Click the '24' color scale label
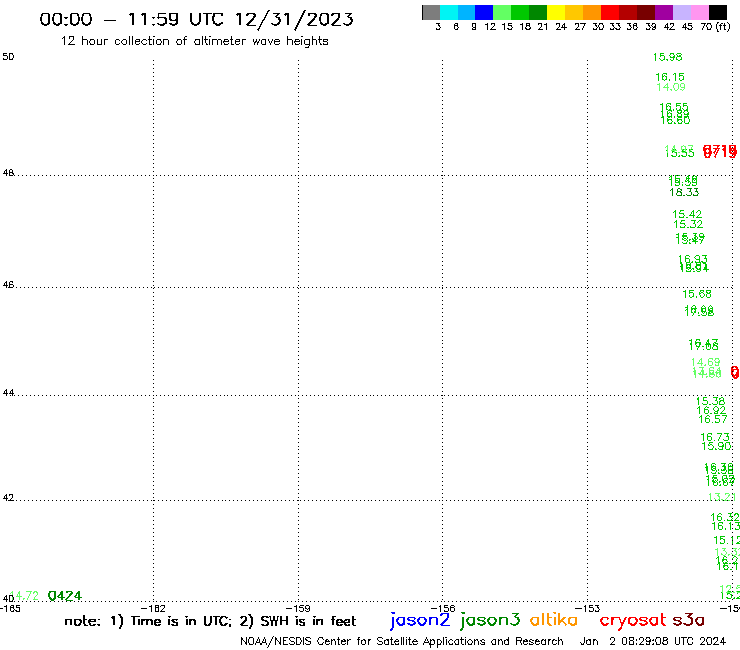This screenshot has width=740, height=650. pyautogui.click(x=561, y=27)
